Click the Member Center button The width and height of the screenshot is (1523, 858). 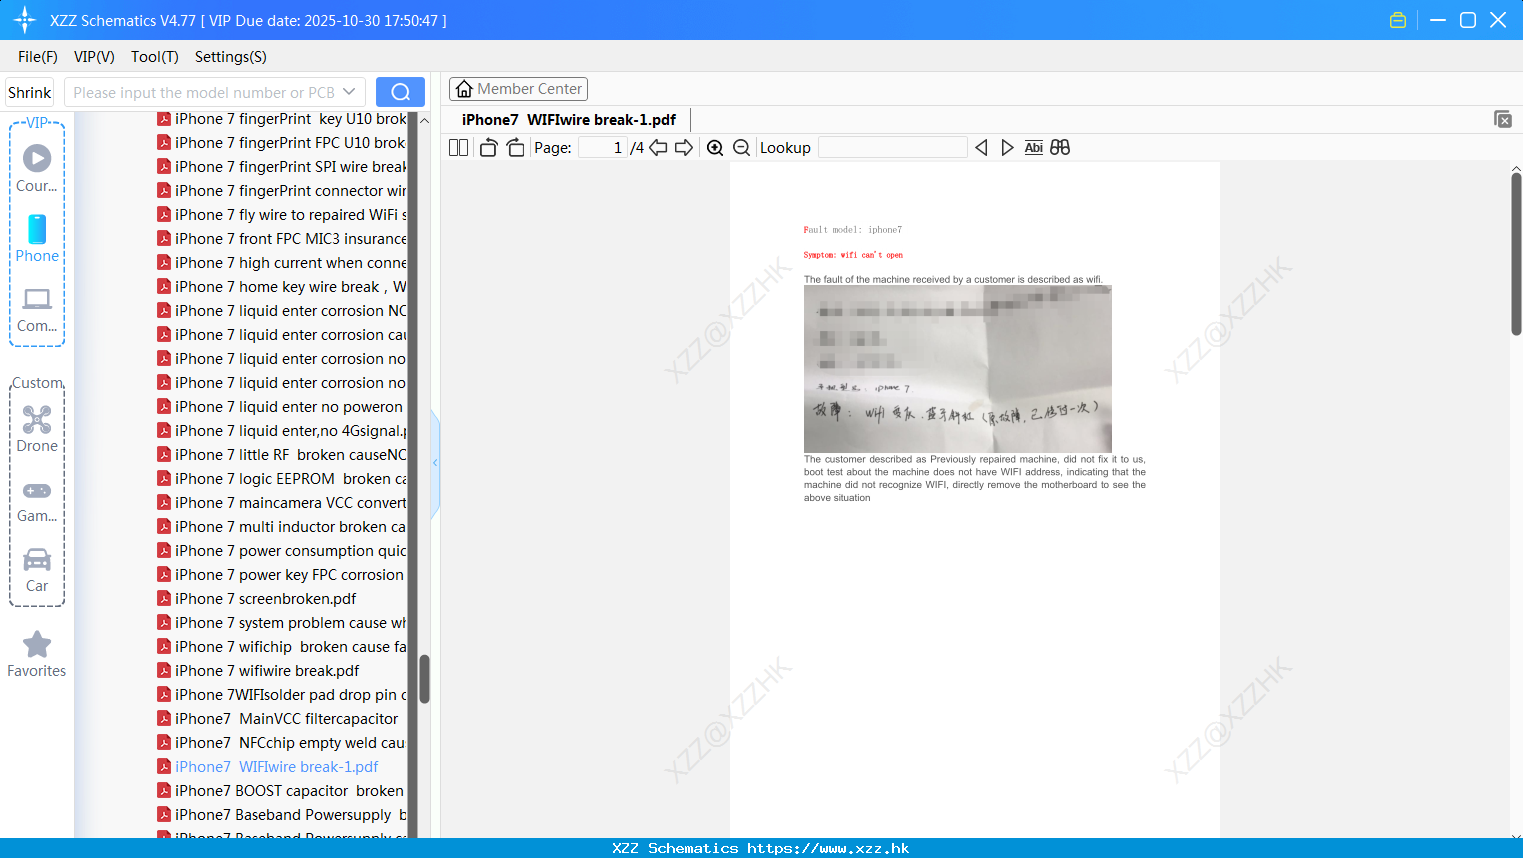(518, 89)
